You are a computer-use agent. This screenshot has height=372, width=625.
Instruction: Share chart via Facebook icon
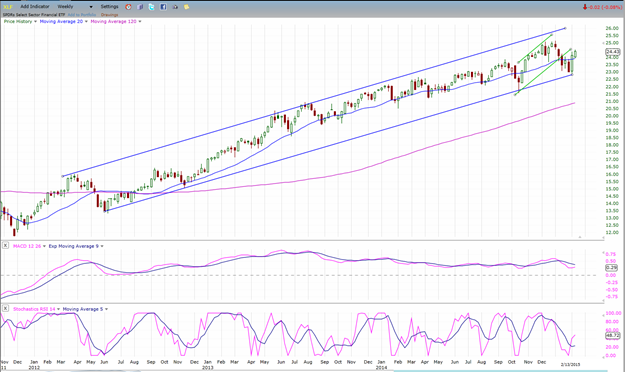tap(163, 7)
